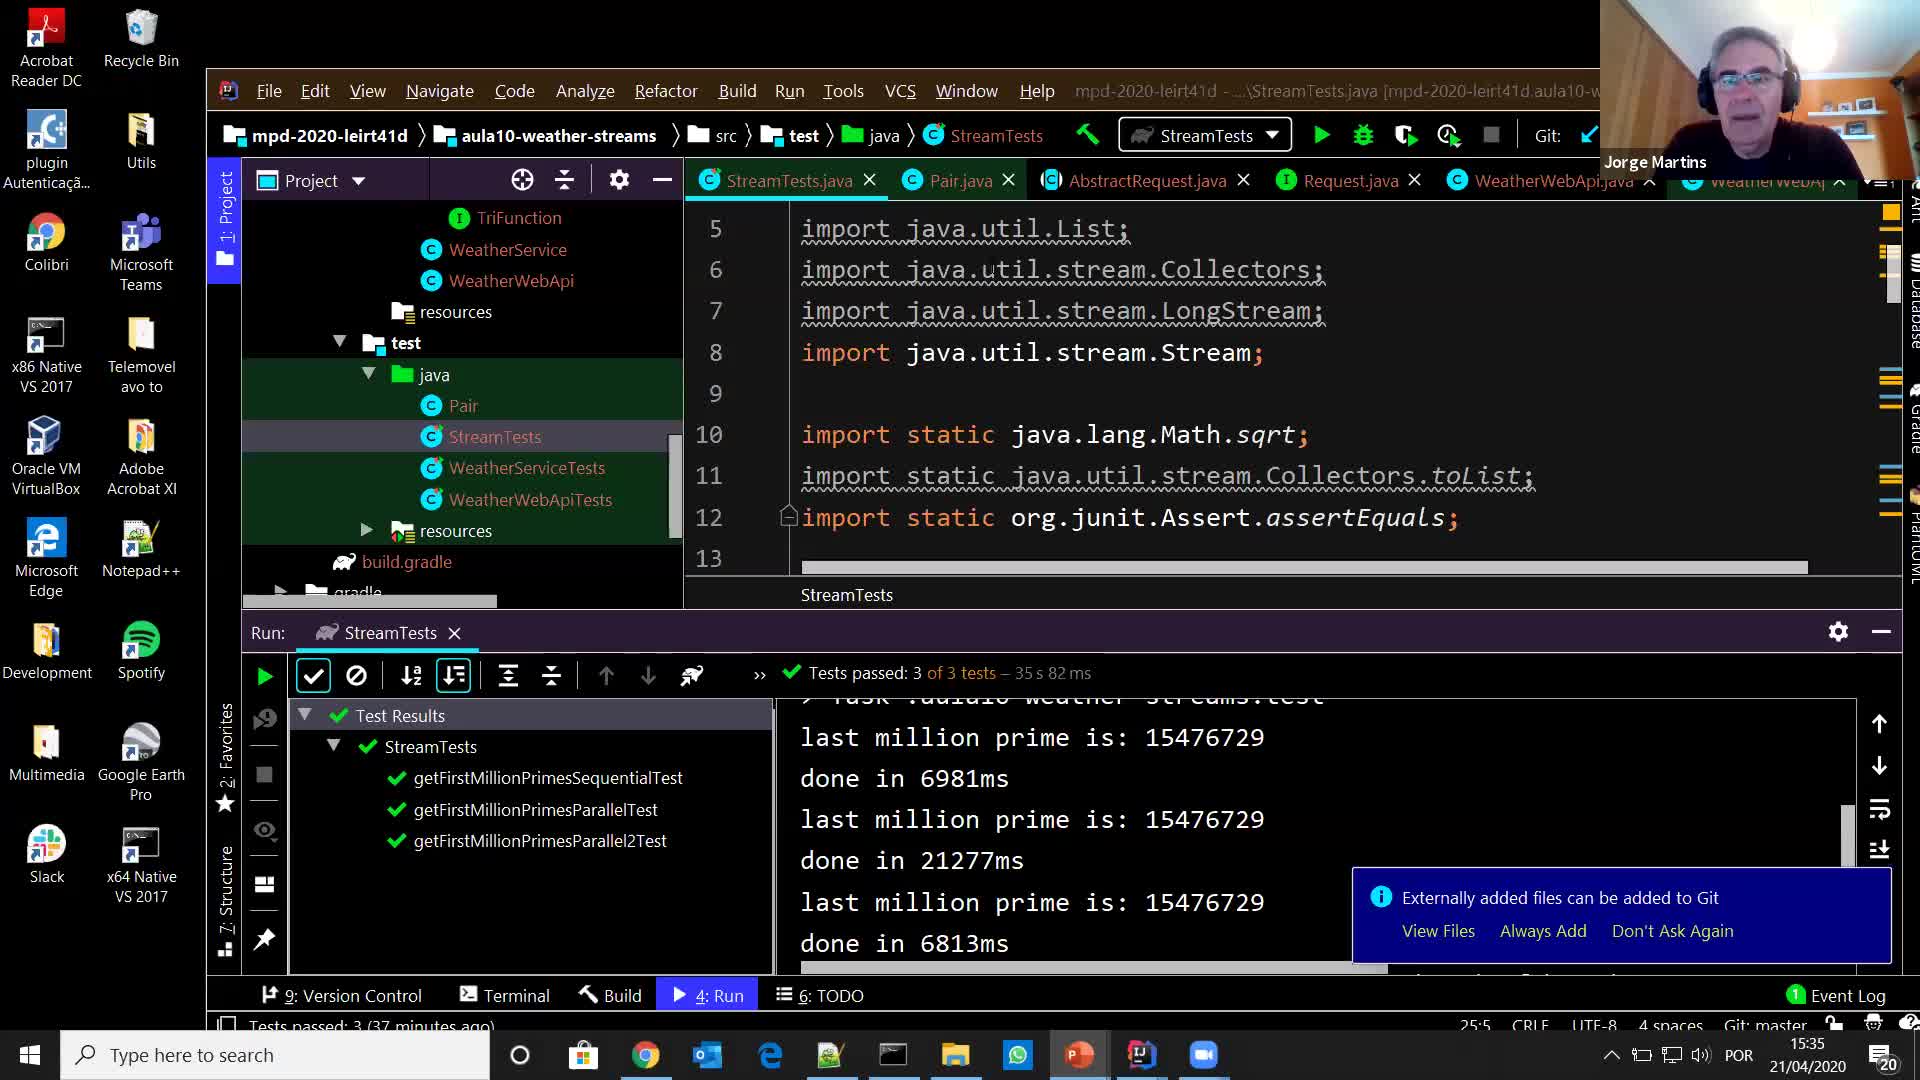This screenshot has width=1920, height=1080.
Task: Click the locate file crosshair icon in Project panel
Action: (522, 180)
